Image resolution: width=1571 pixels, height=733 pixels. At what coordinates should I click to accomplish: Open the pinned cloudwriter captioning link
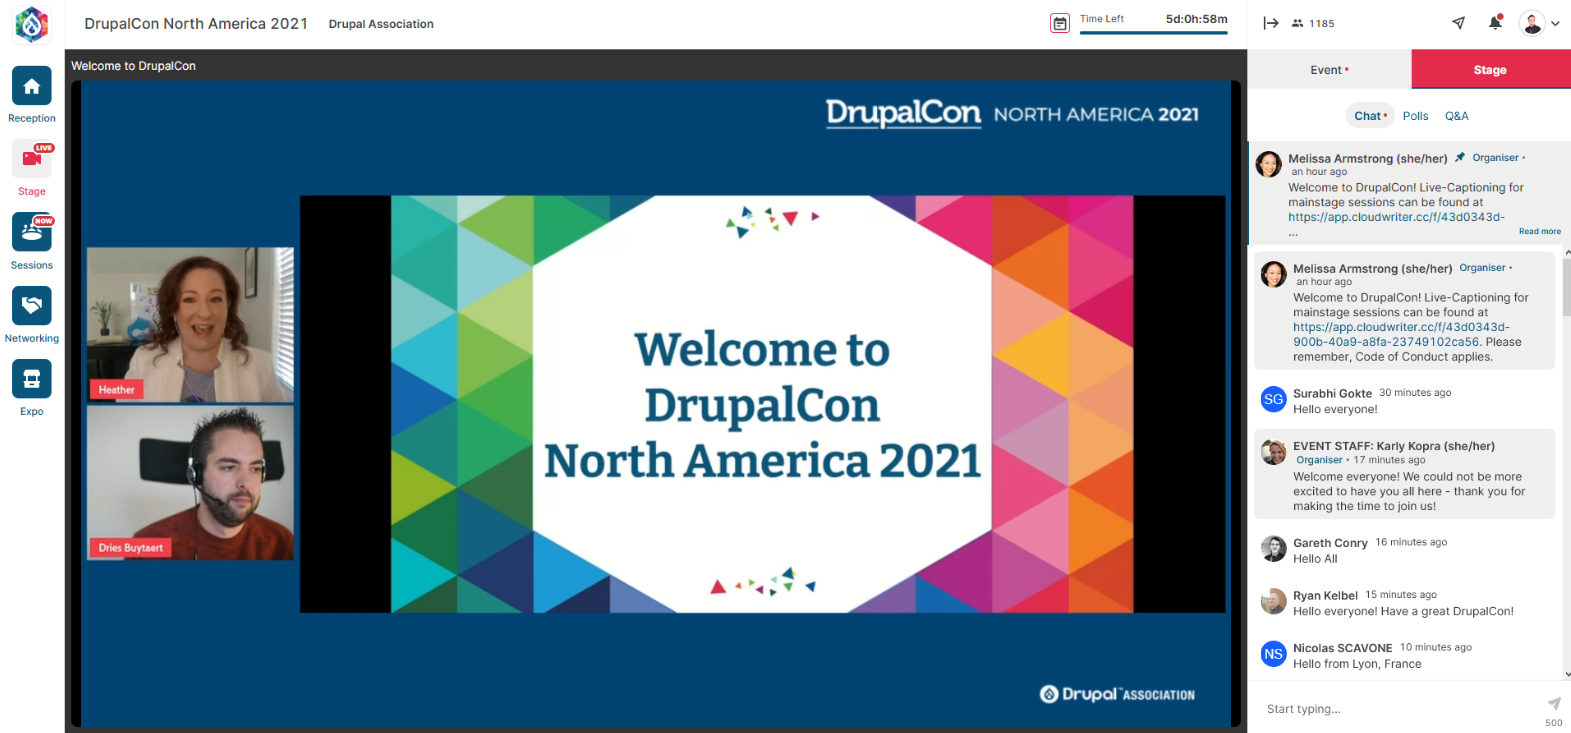(1396, 217)
